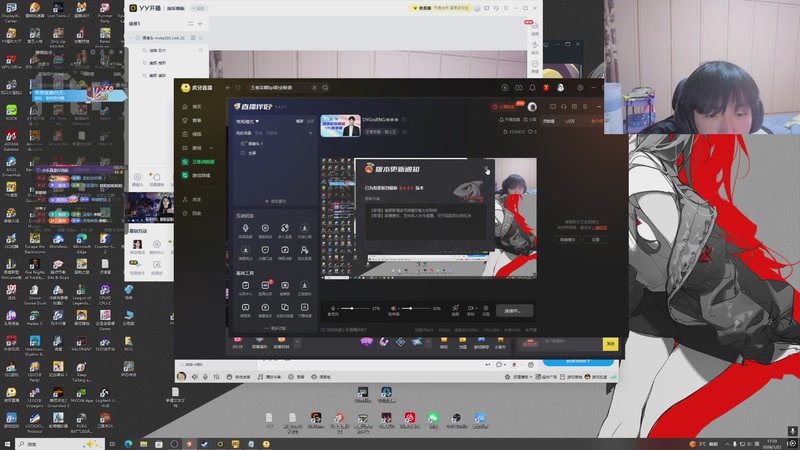
Task: Open the hamburger menu in 直播伴侣 title bar
Action: click(x=585, y=107)
